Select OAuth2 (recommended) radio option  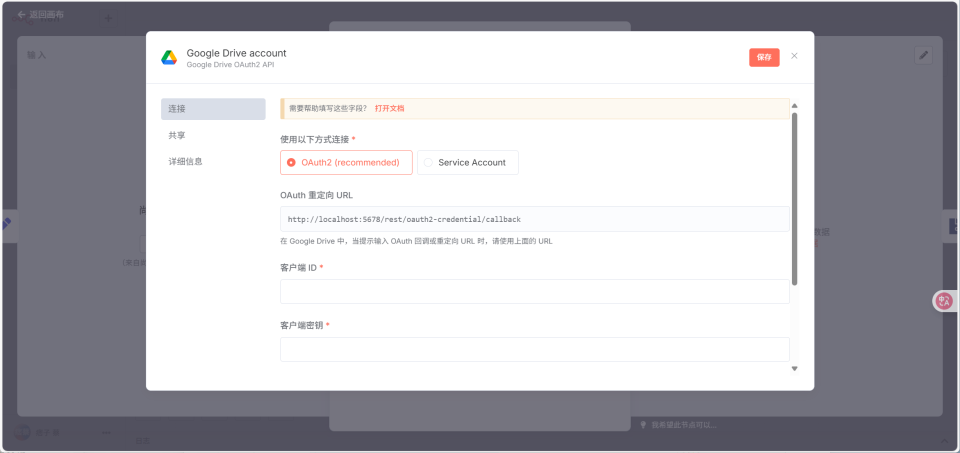[x=347, y=163]
